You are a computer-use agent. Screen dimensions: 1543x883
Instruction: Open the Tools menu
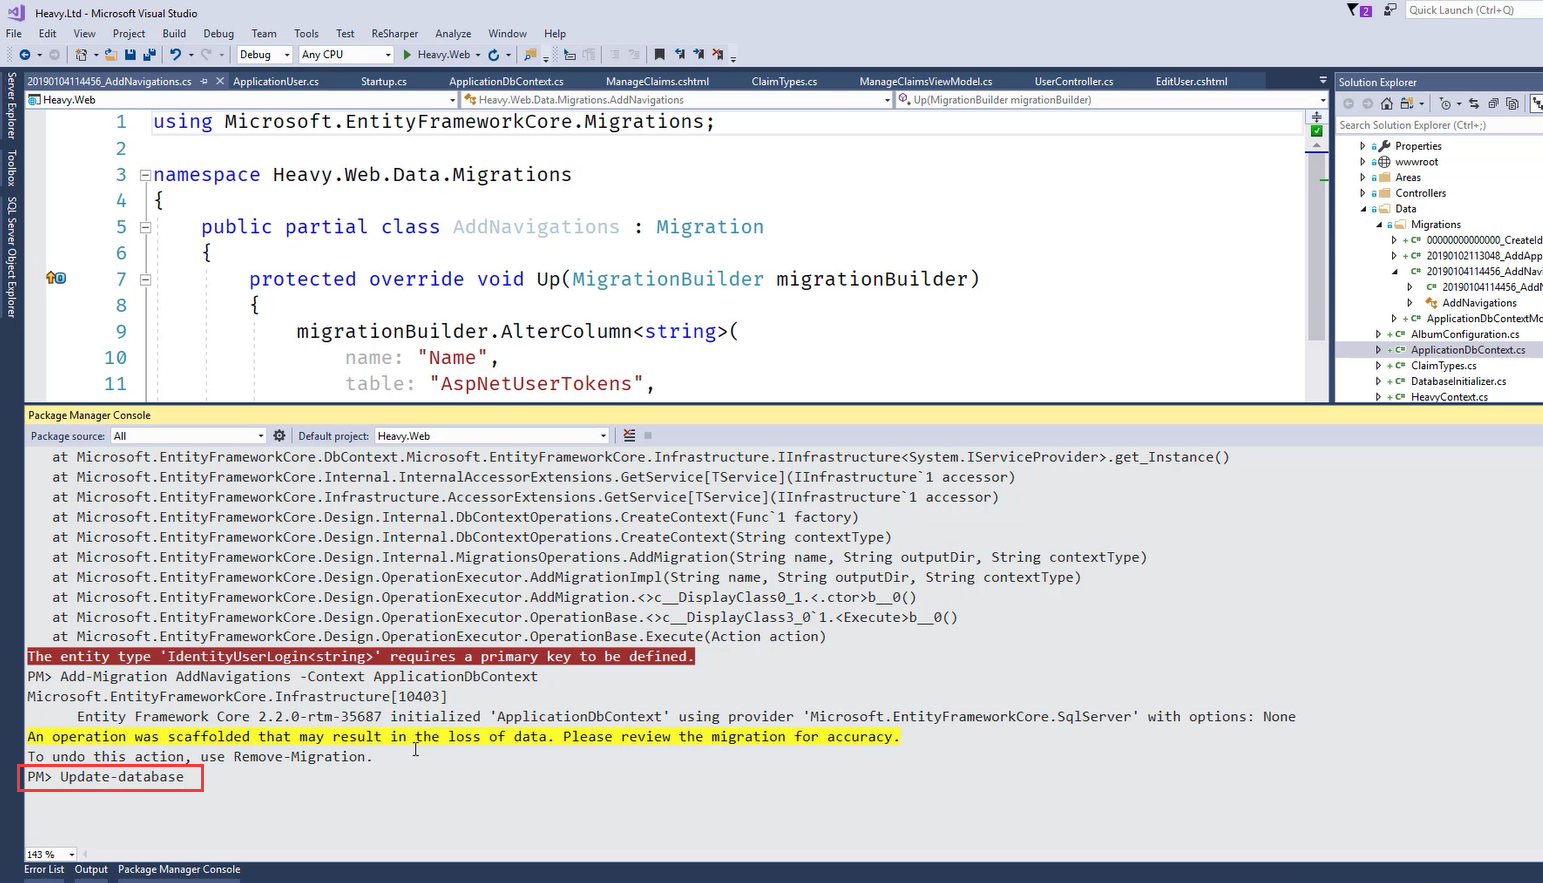tap(306, 33)
